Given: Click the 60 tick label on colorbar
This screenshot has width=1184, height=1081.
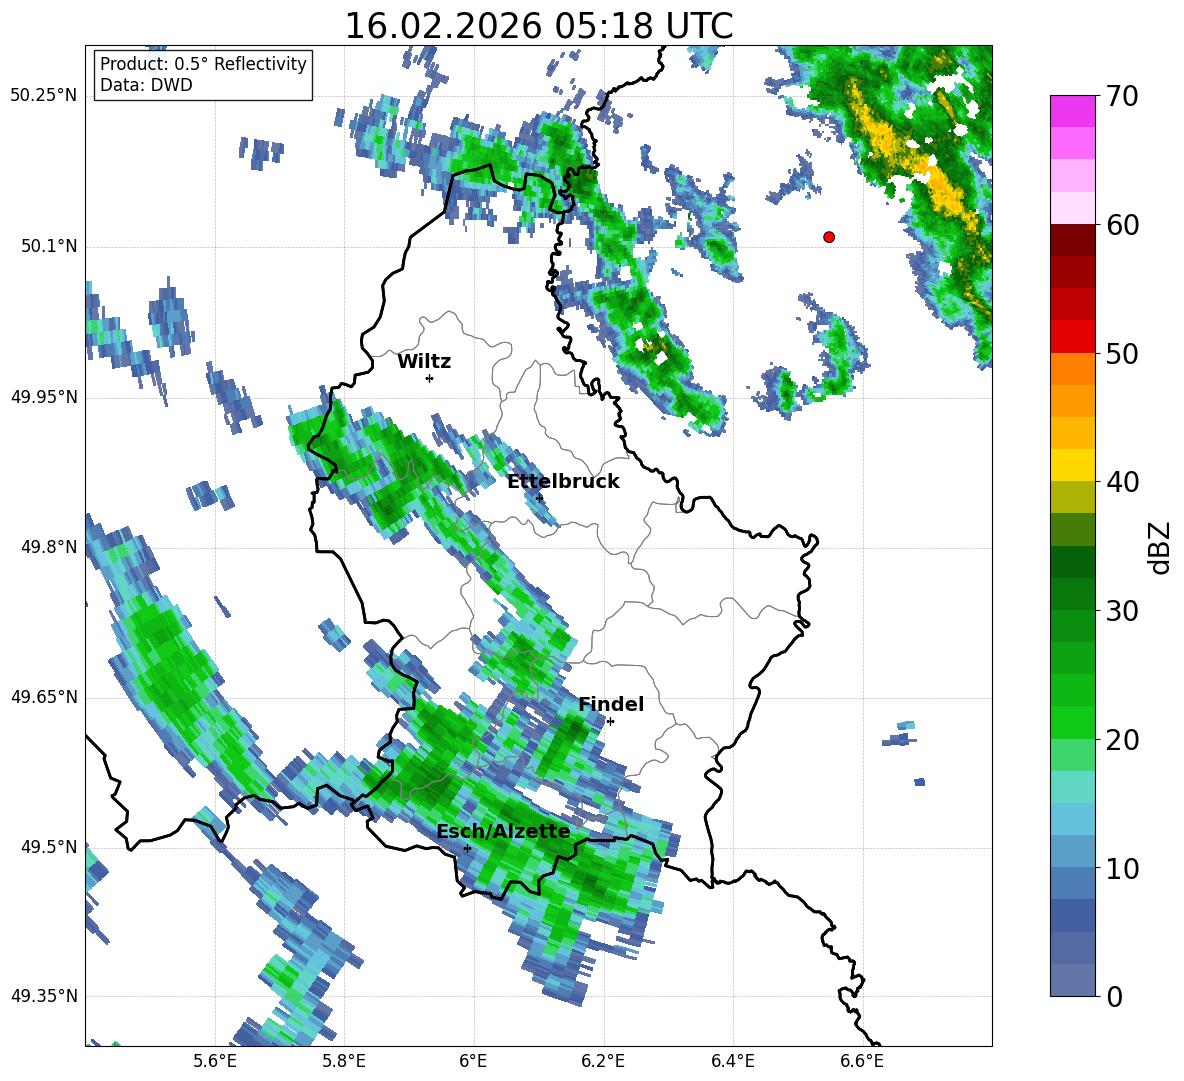Looking at the screenshot, I should coord(1122,225).
